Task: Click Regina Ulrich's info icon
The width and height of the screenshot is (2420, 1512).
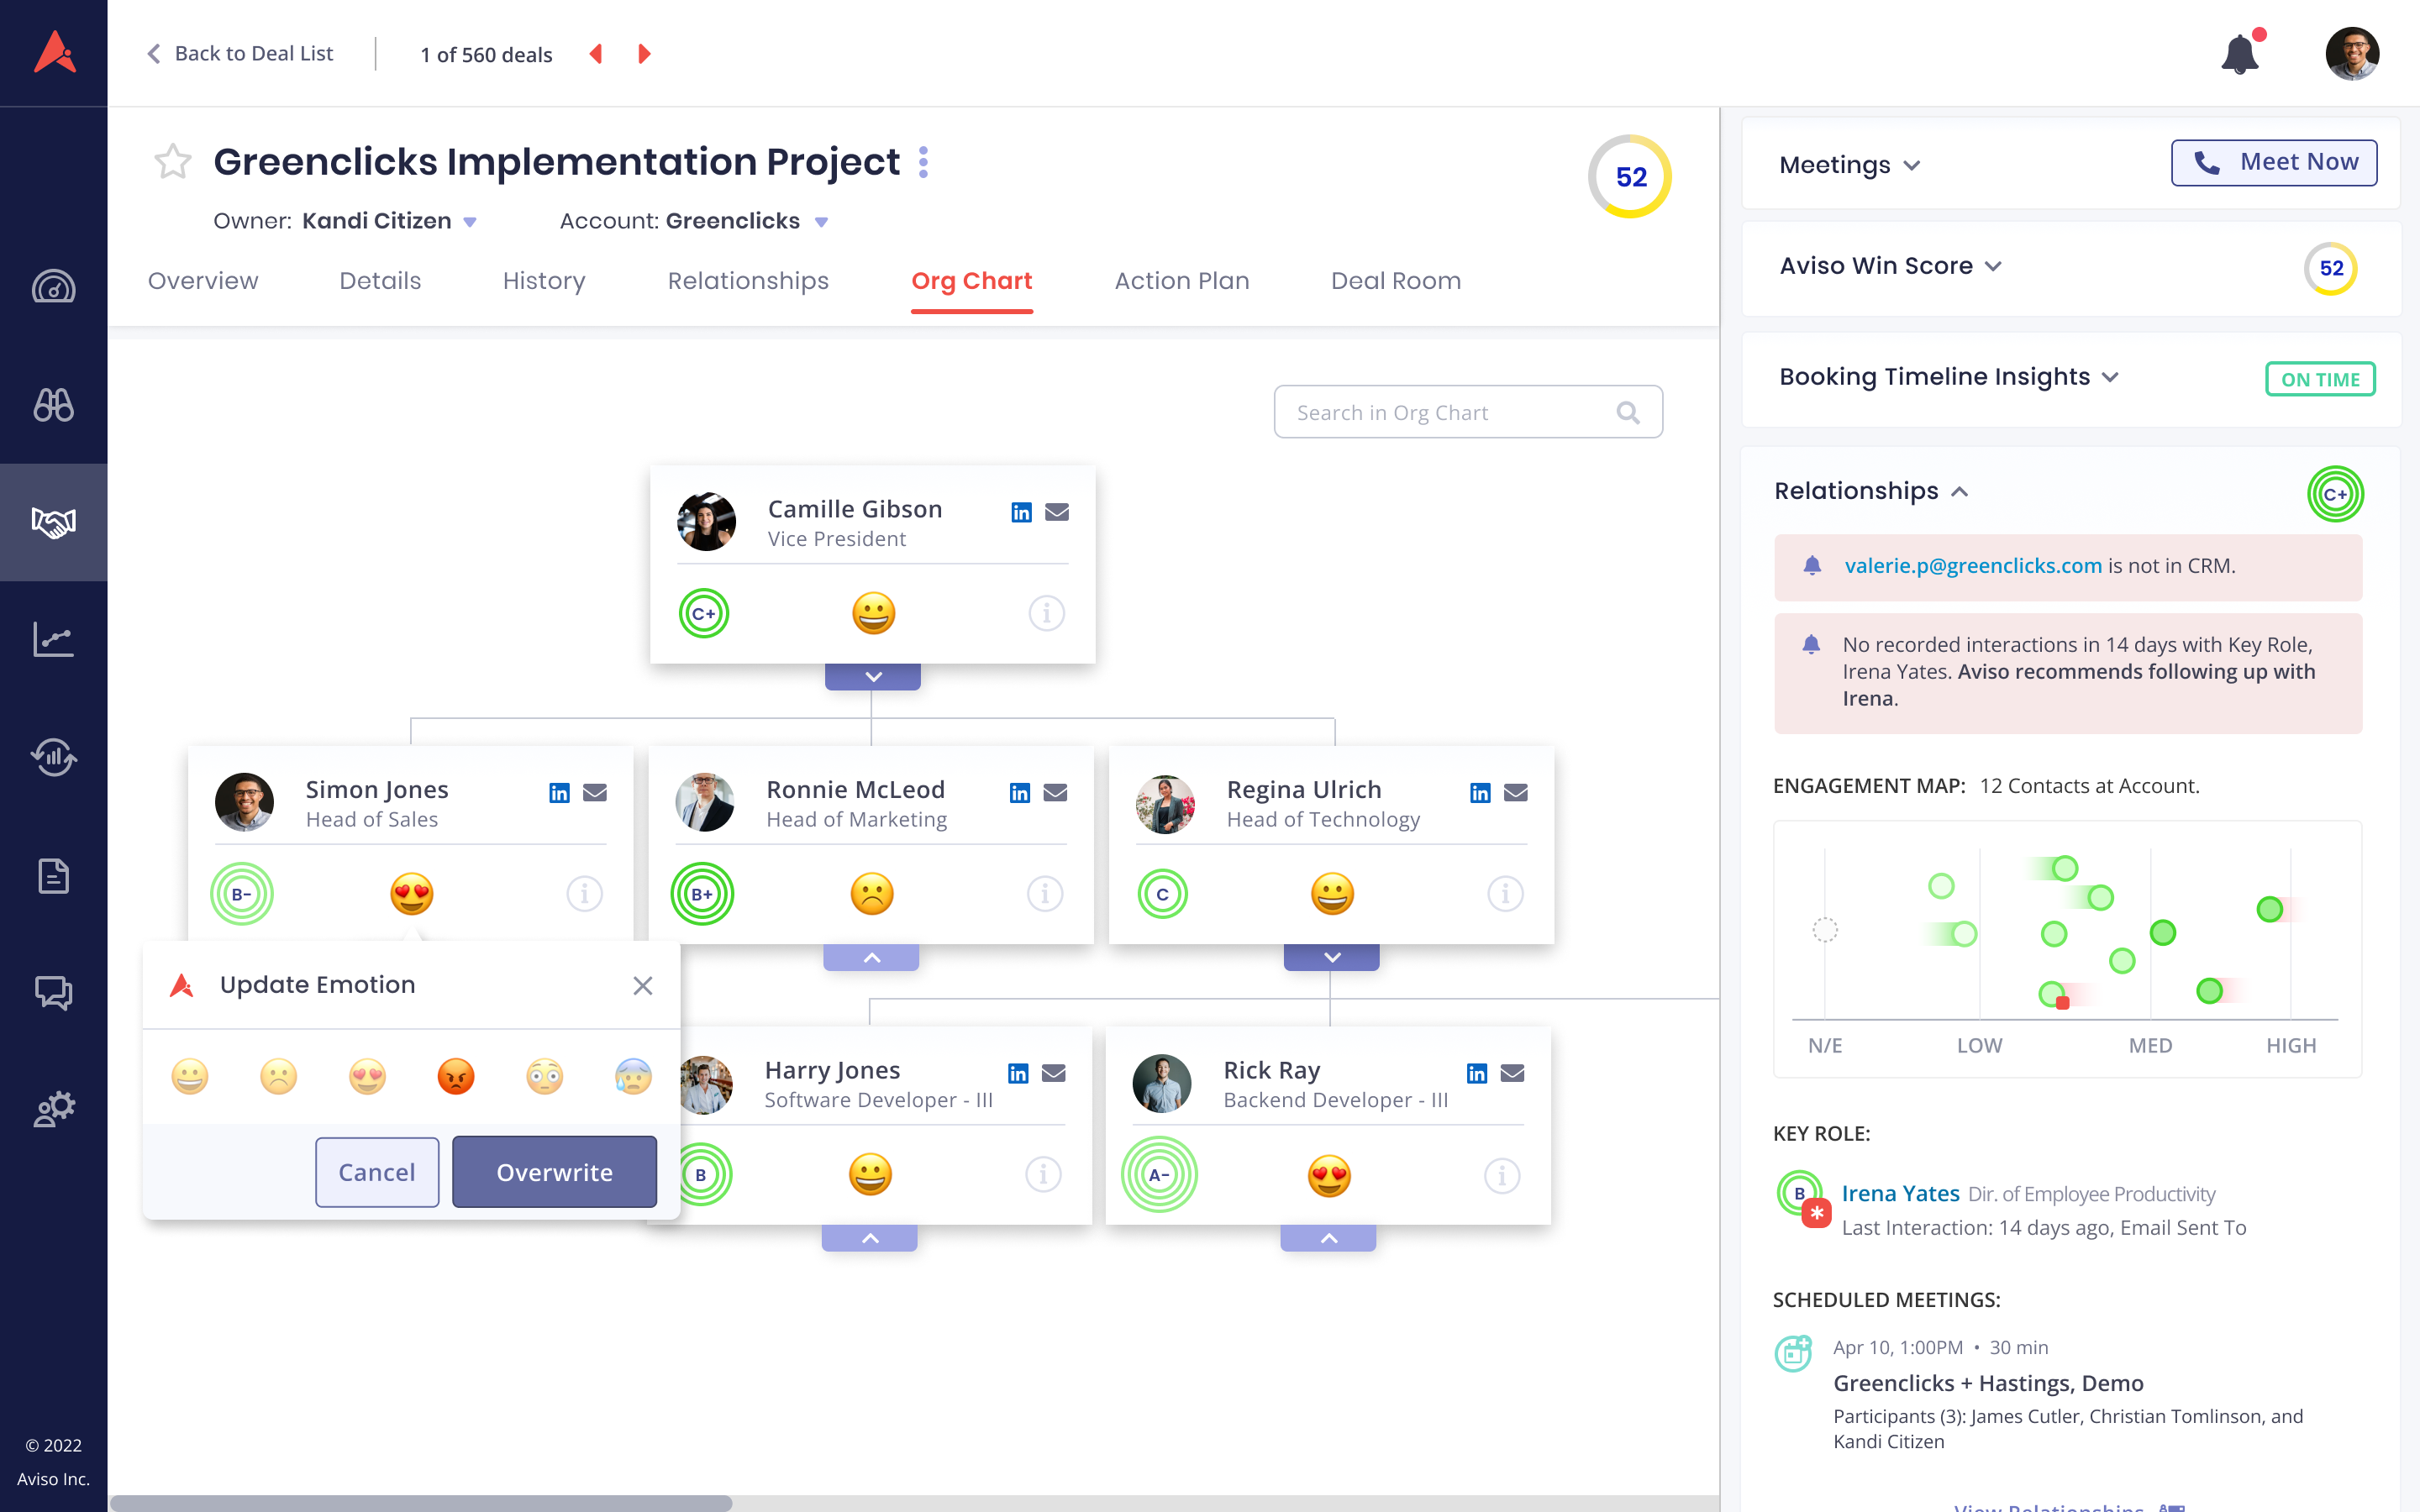Action: click(x=1505, y=893)
